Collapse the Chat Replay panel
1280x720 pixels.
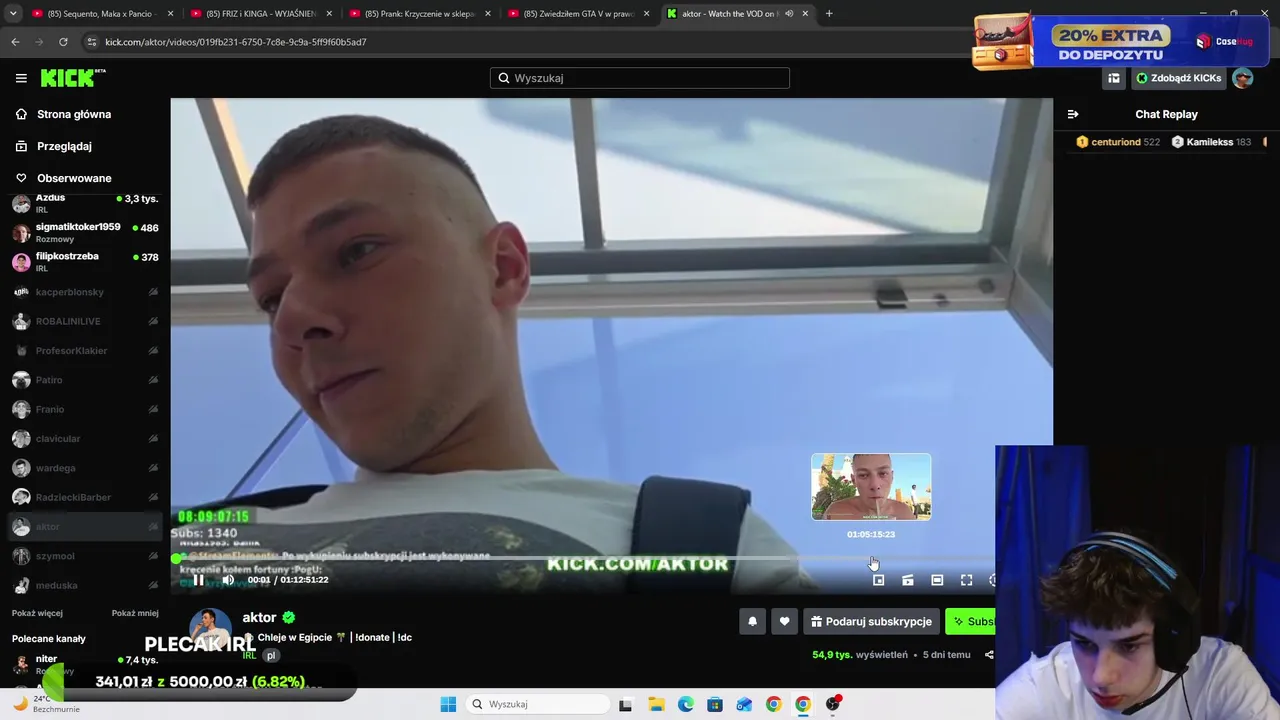pyautogui.click(x=1073, y=114)
